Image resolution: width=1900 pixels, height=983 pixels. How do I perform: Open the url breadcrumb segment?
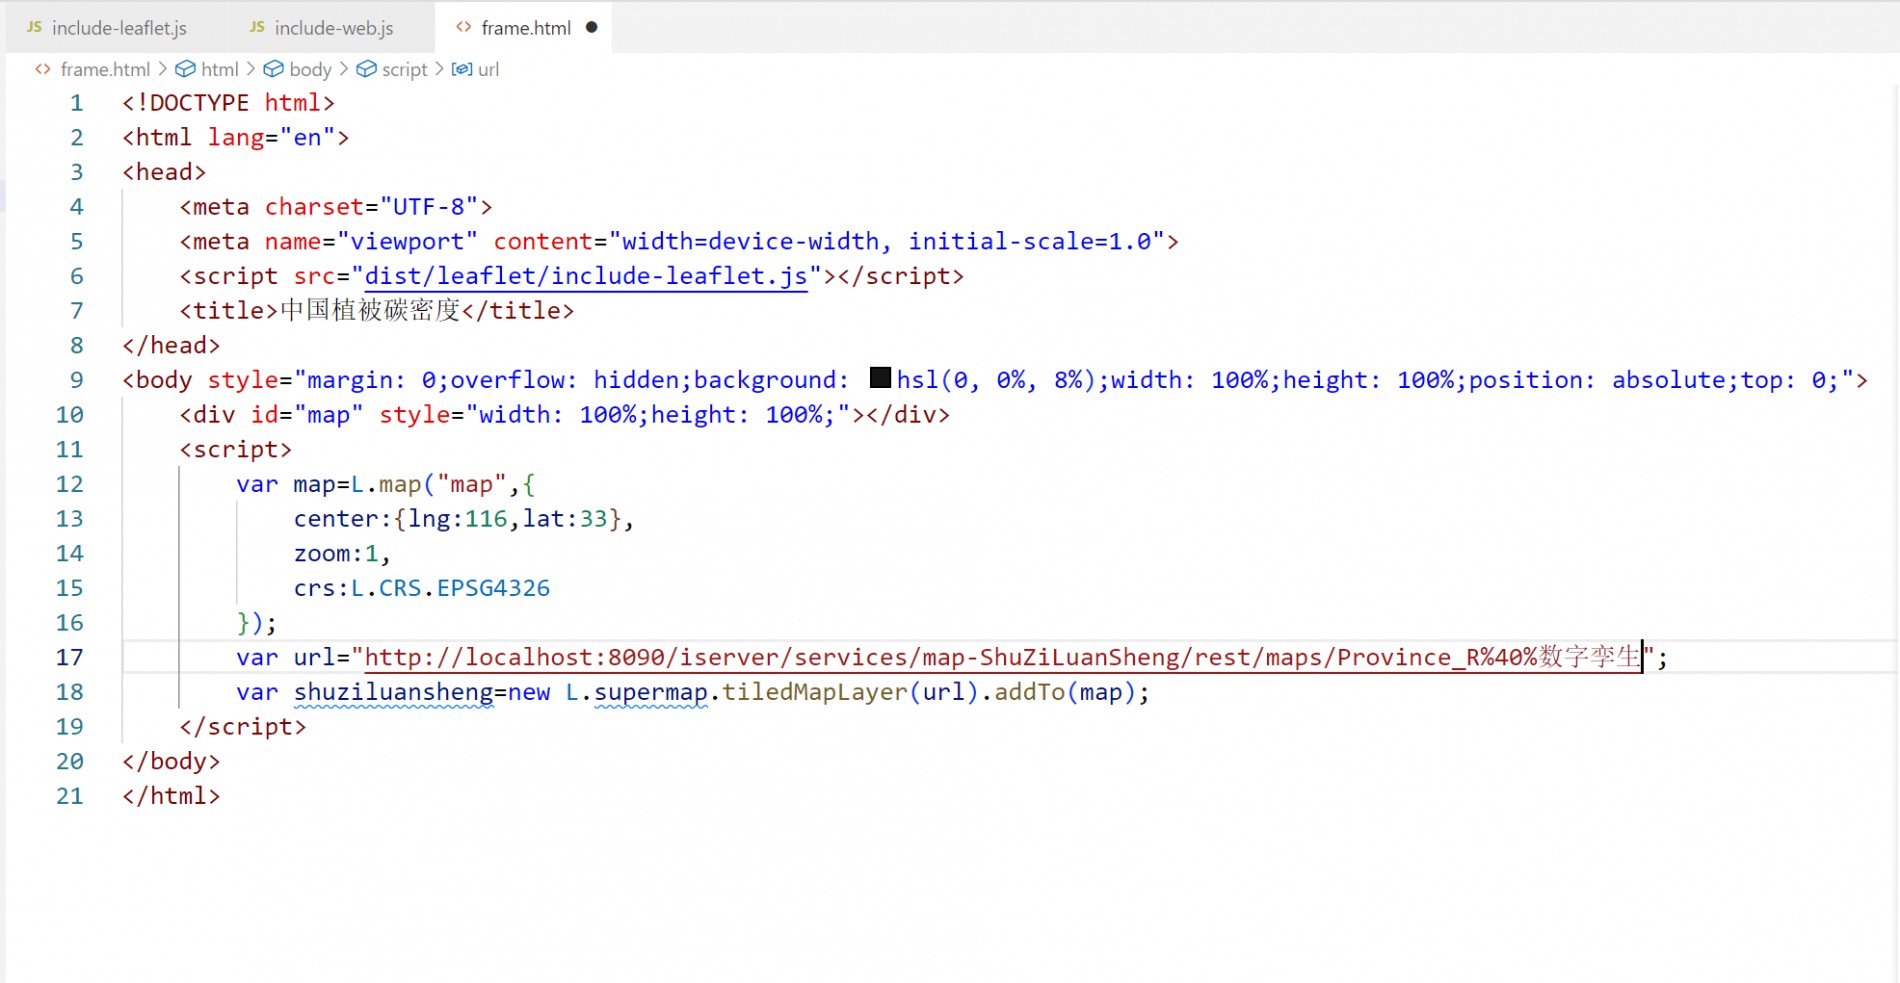pyautogui.click(x=488, y=69)
